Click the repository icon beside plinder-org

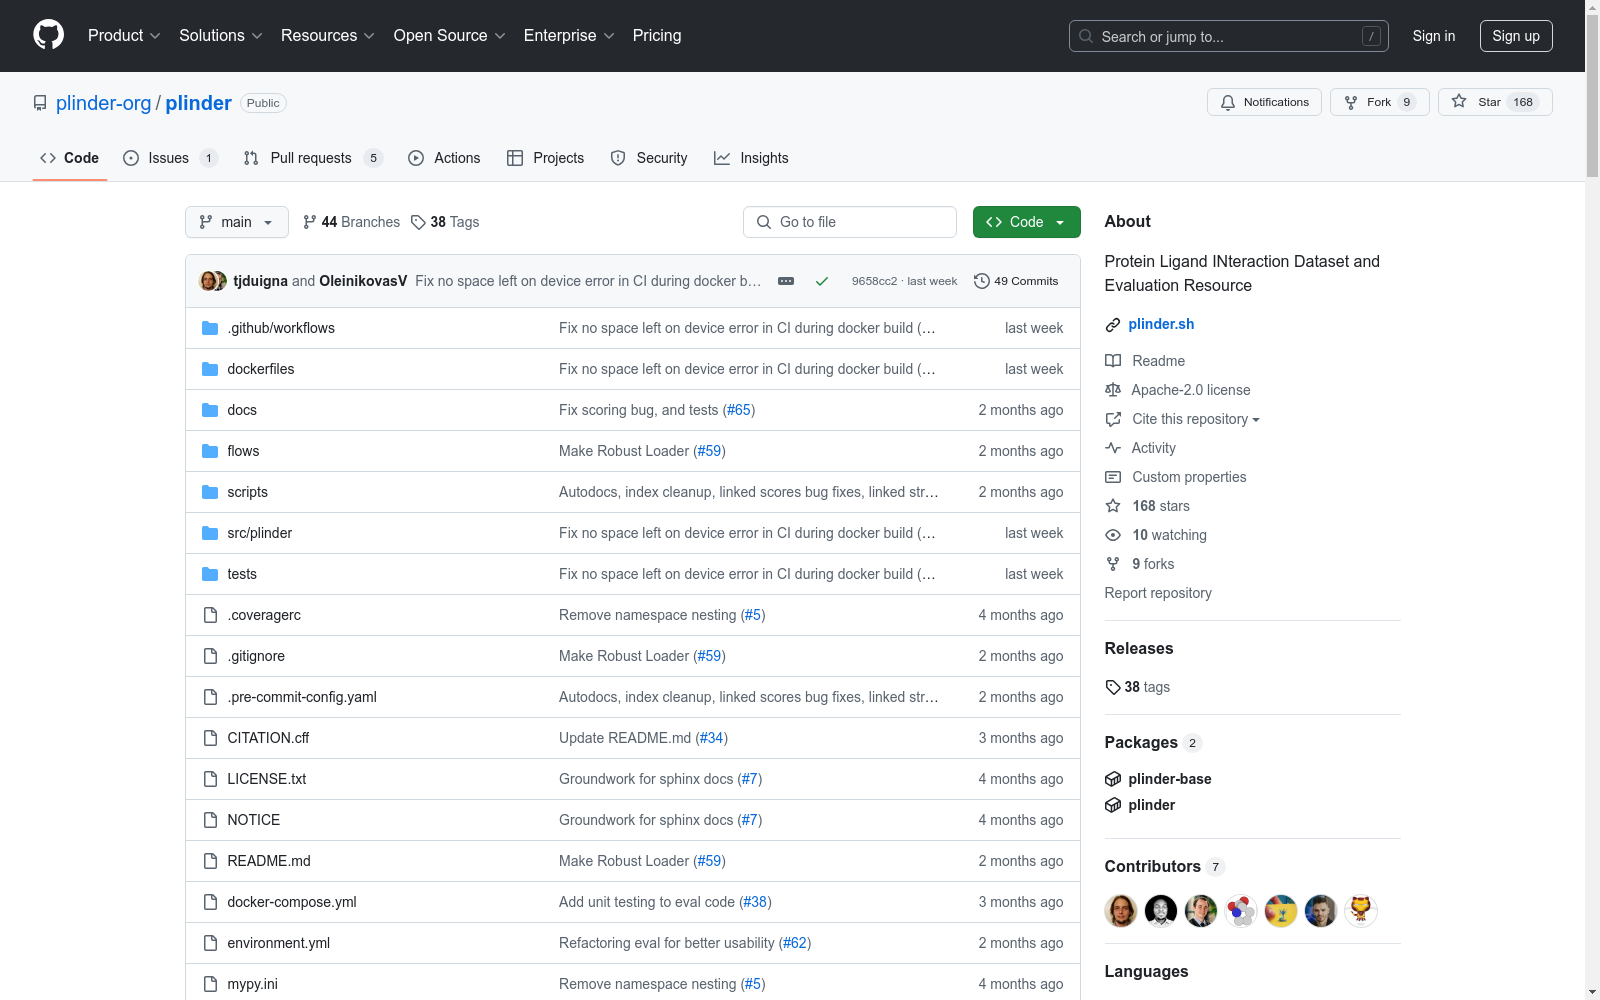pyautogui.click(x=40, y=103)
